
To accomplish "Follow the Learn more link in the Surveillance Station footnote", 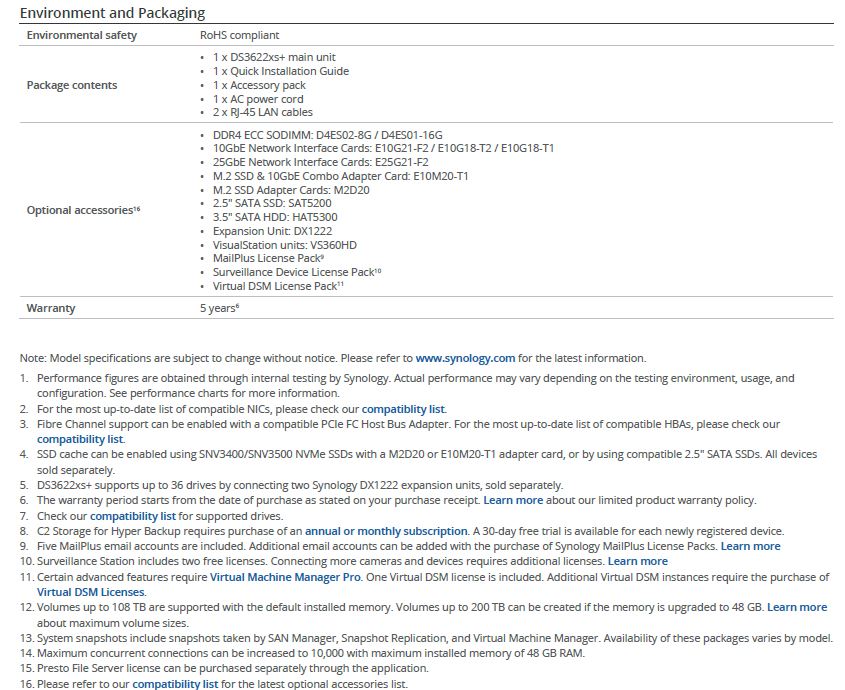I will pyautogui.click(x=638, y=561).
